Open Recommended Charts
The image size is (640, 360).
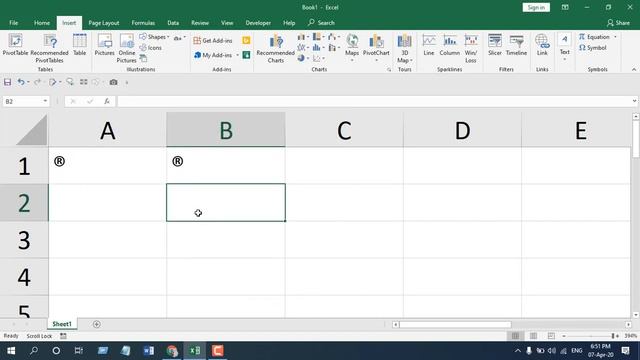click(276, 48)
